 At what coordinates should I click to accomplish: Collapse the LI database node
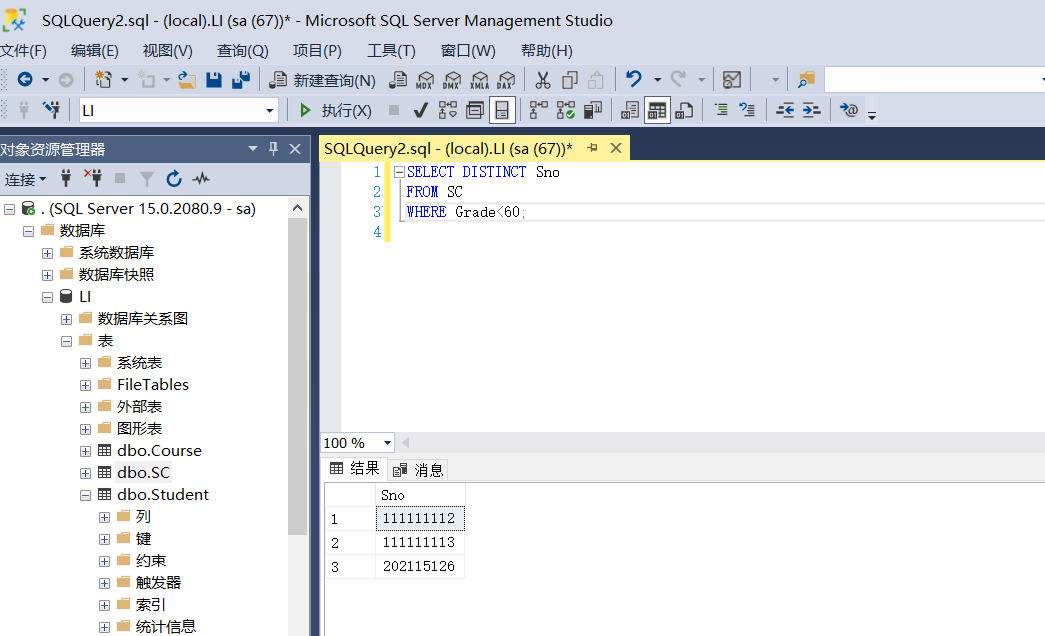point(47,297)
